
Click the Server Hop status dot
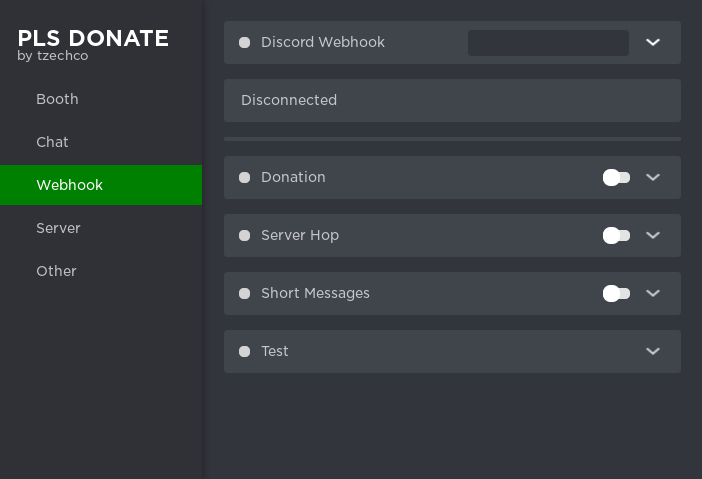244,235
